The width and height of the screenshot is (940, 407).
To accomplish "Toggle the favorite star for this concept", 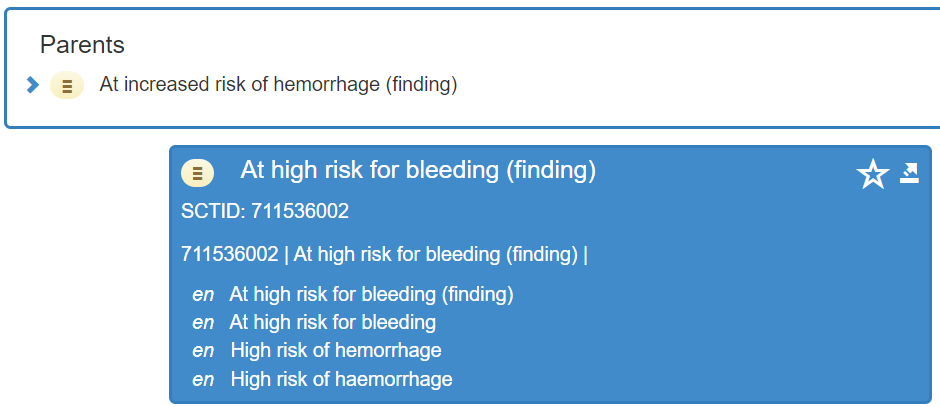I will (872, 174).
